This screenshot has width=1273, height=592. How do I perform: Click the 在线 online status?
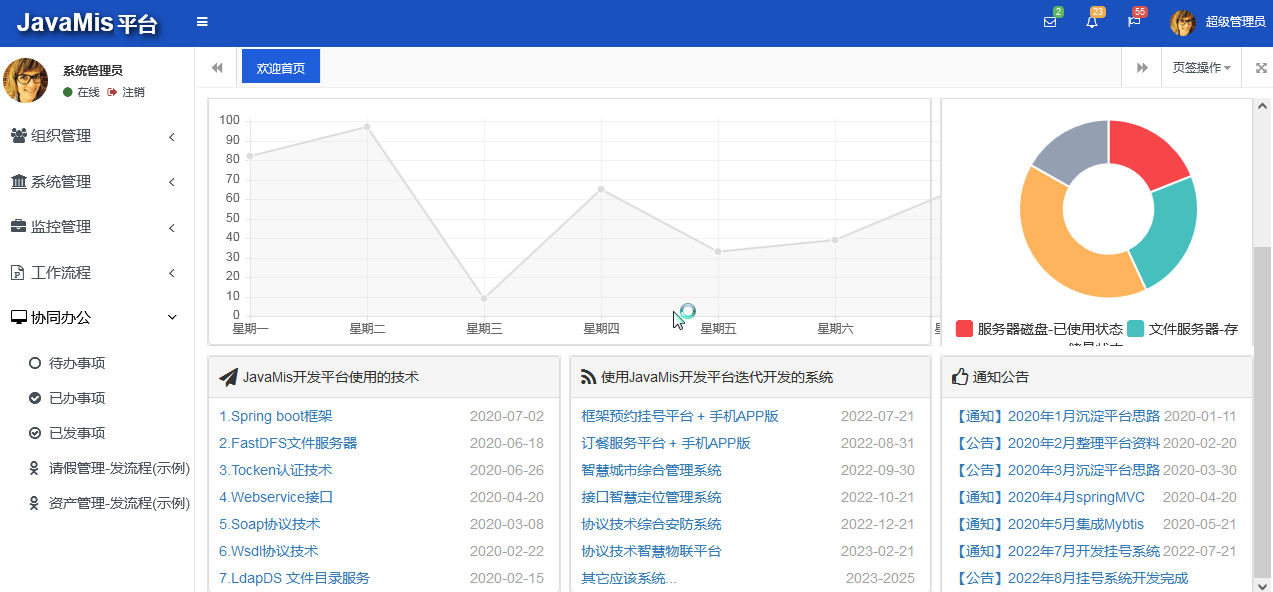(x=81, y=92)
